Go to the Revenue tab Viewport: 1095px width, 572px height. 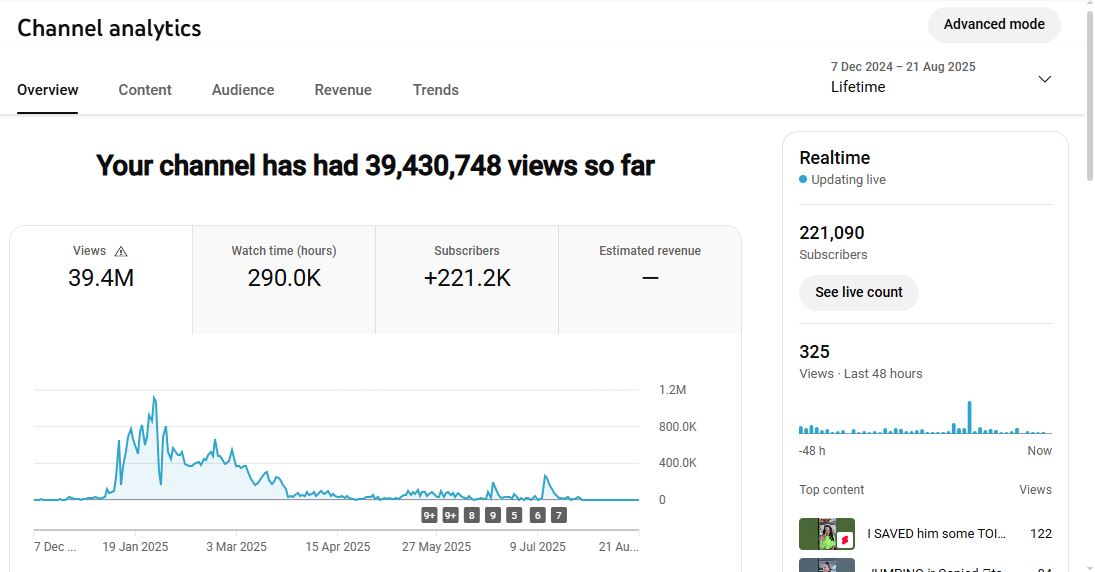343,90
